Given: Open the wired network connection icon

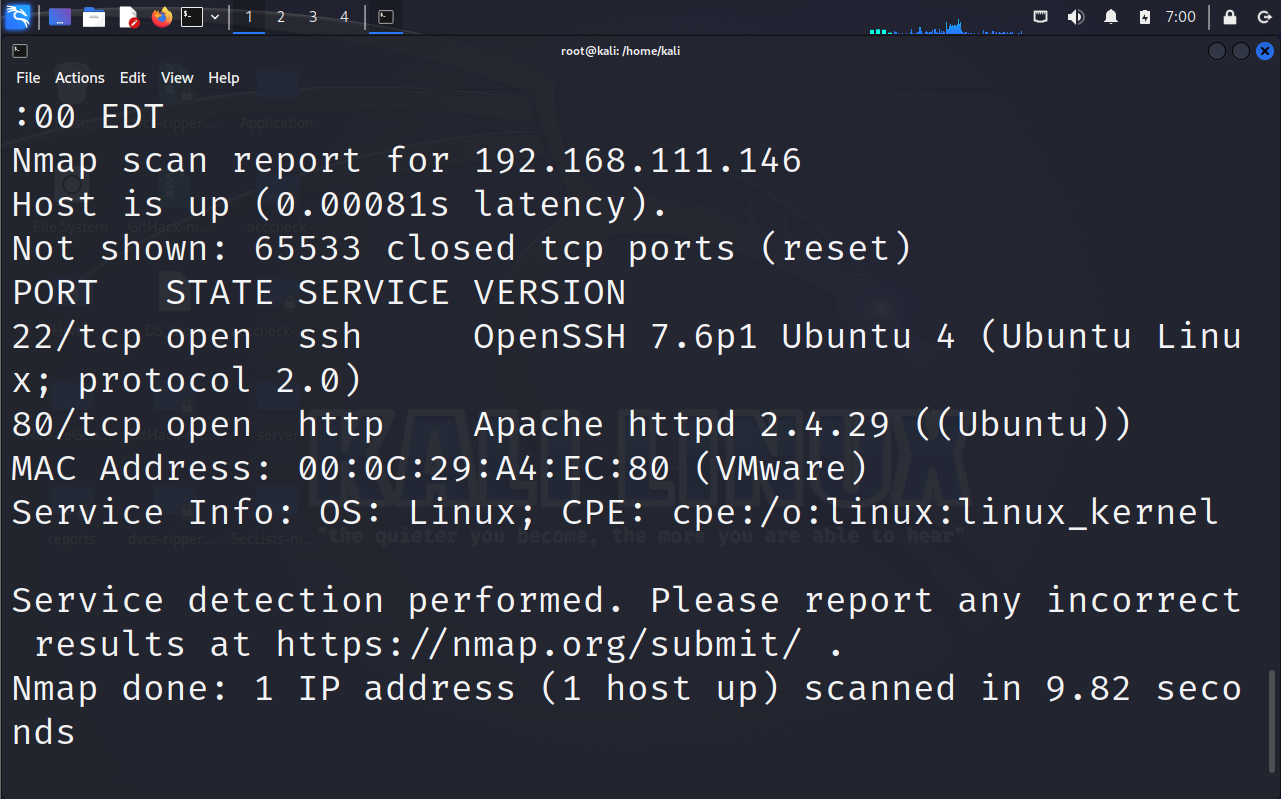Looking at the screenshot, I should tap(1041, 17).
